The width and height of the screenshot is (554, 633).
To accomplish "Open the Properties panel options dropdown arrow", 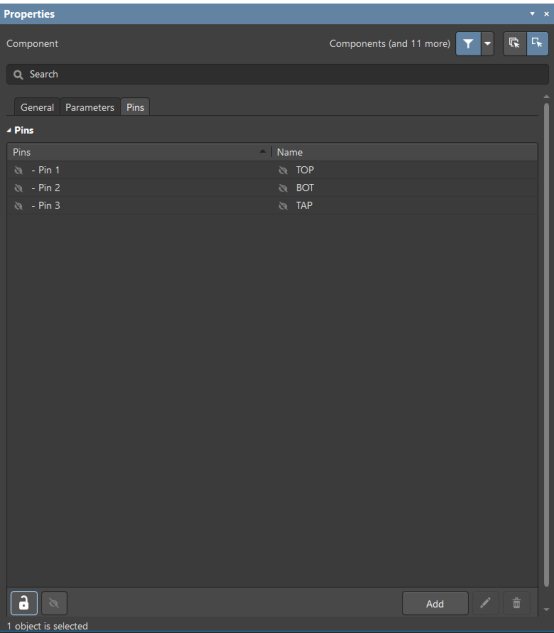I will [x=532, y=14].
